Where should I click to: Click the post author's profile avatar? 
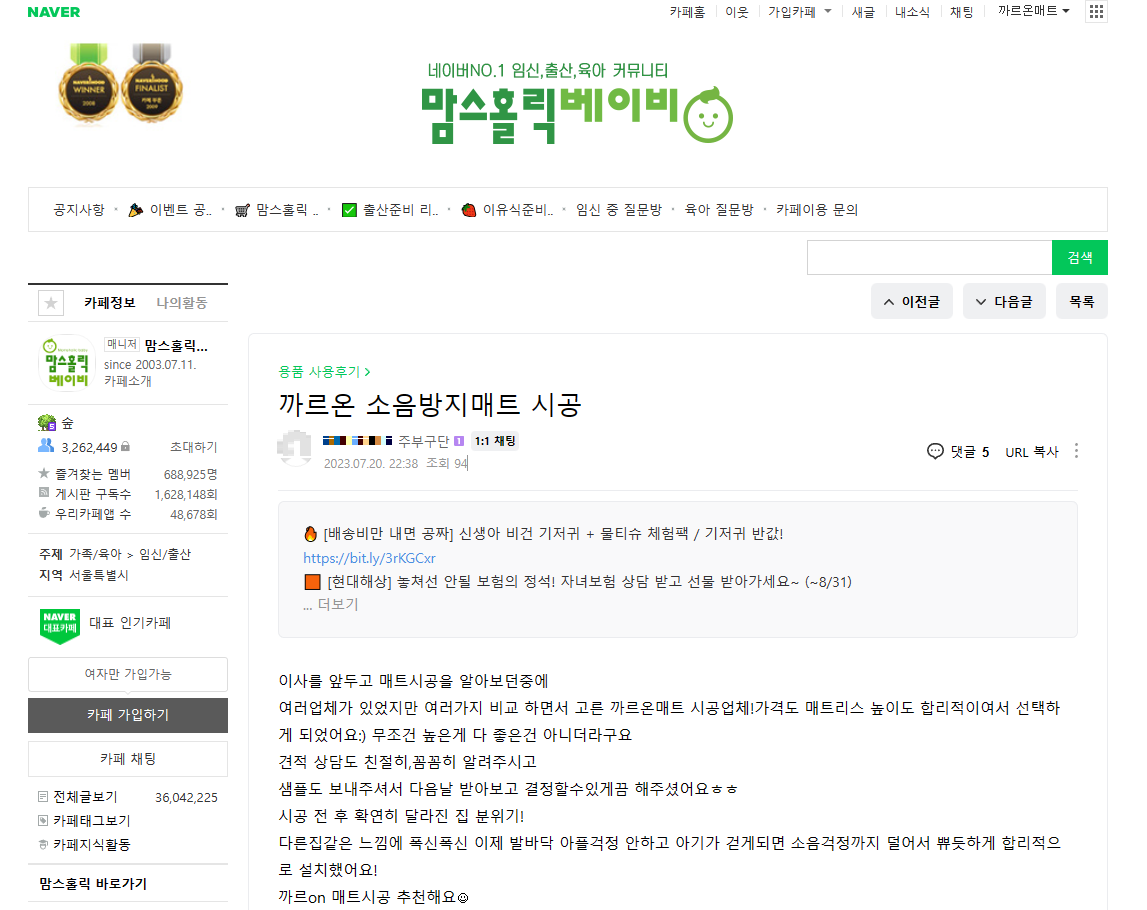click(x=295, y=447)
